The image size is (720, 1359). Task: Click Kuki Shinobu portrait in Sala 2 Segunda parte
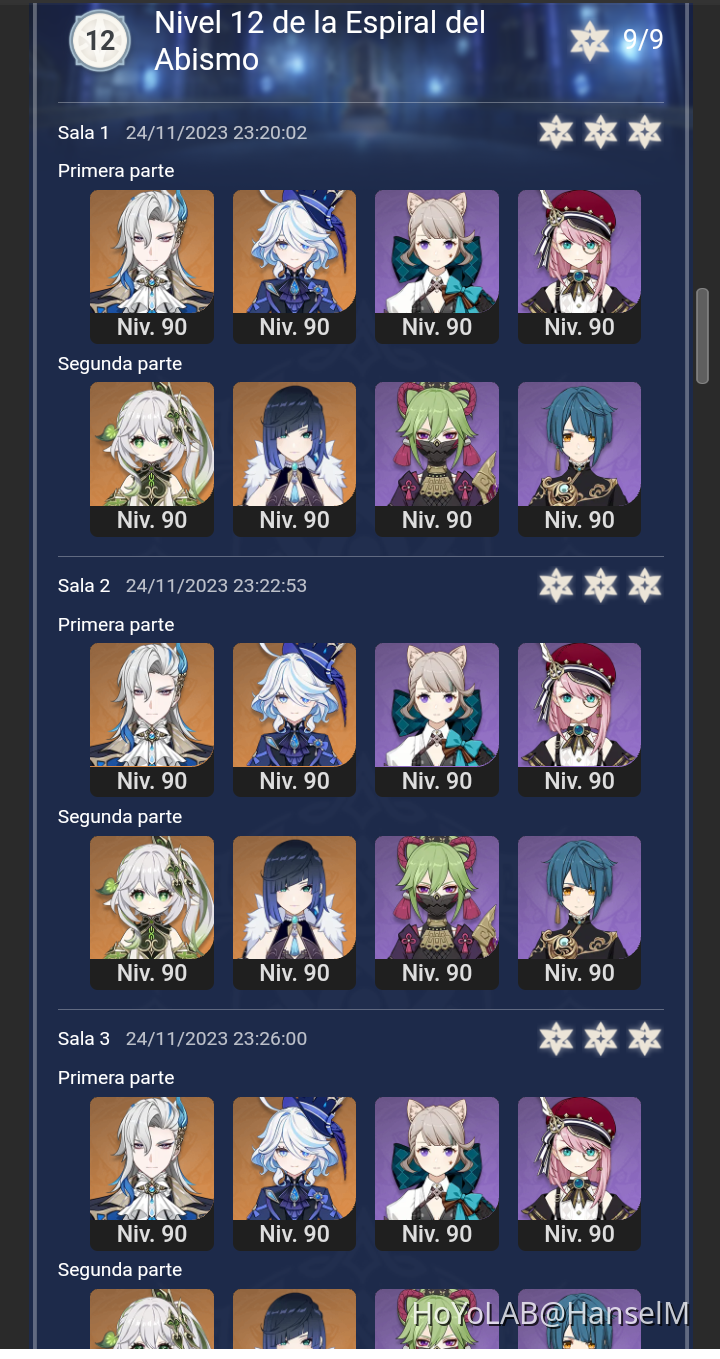(437, 913)
